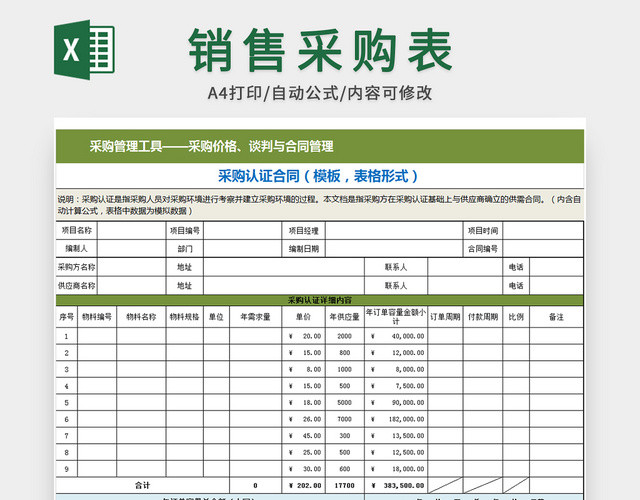Select the 供应商名称 label cell
Screen dimensions: 640x500
(77, 285)
